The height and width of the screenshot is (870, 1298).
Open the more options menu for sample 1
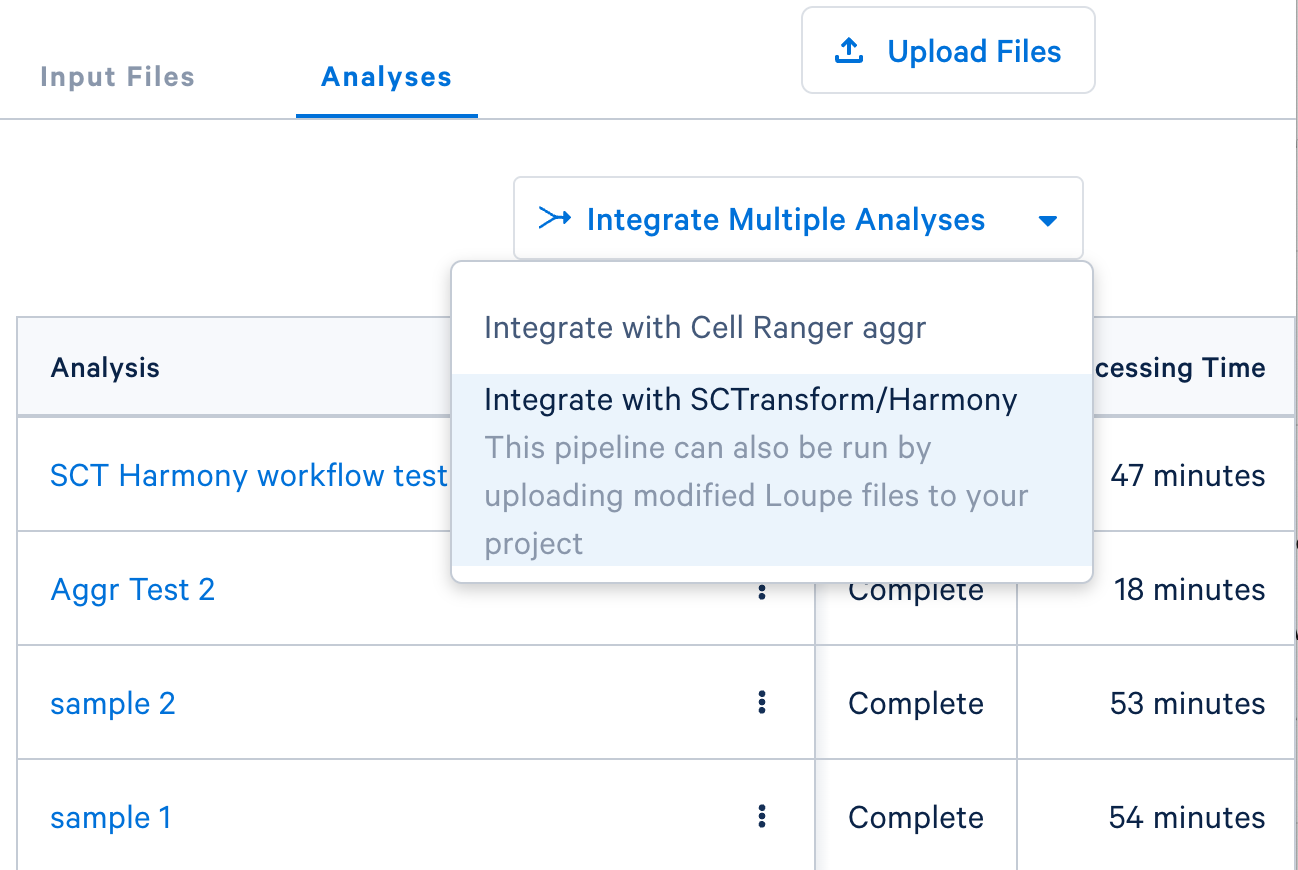[762, 817]
